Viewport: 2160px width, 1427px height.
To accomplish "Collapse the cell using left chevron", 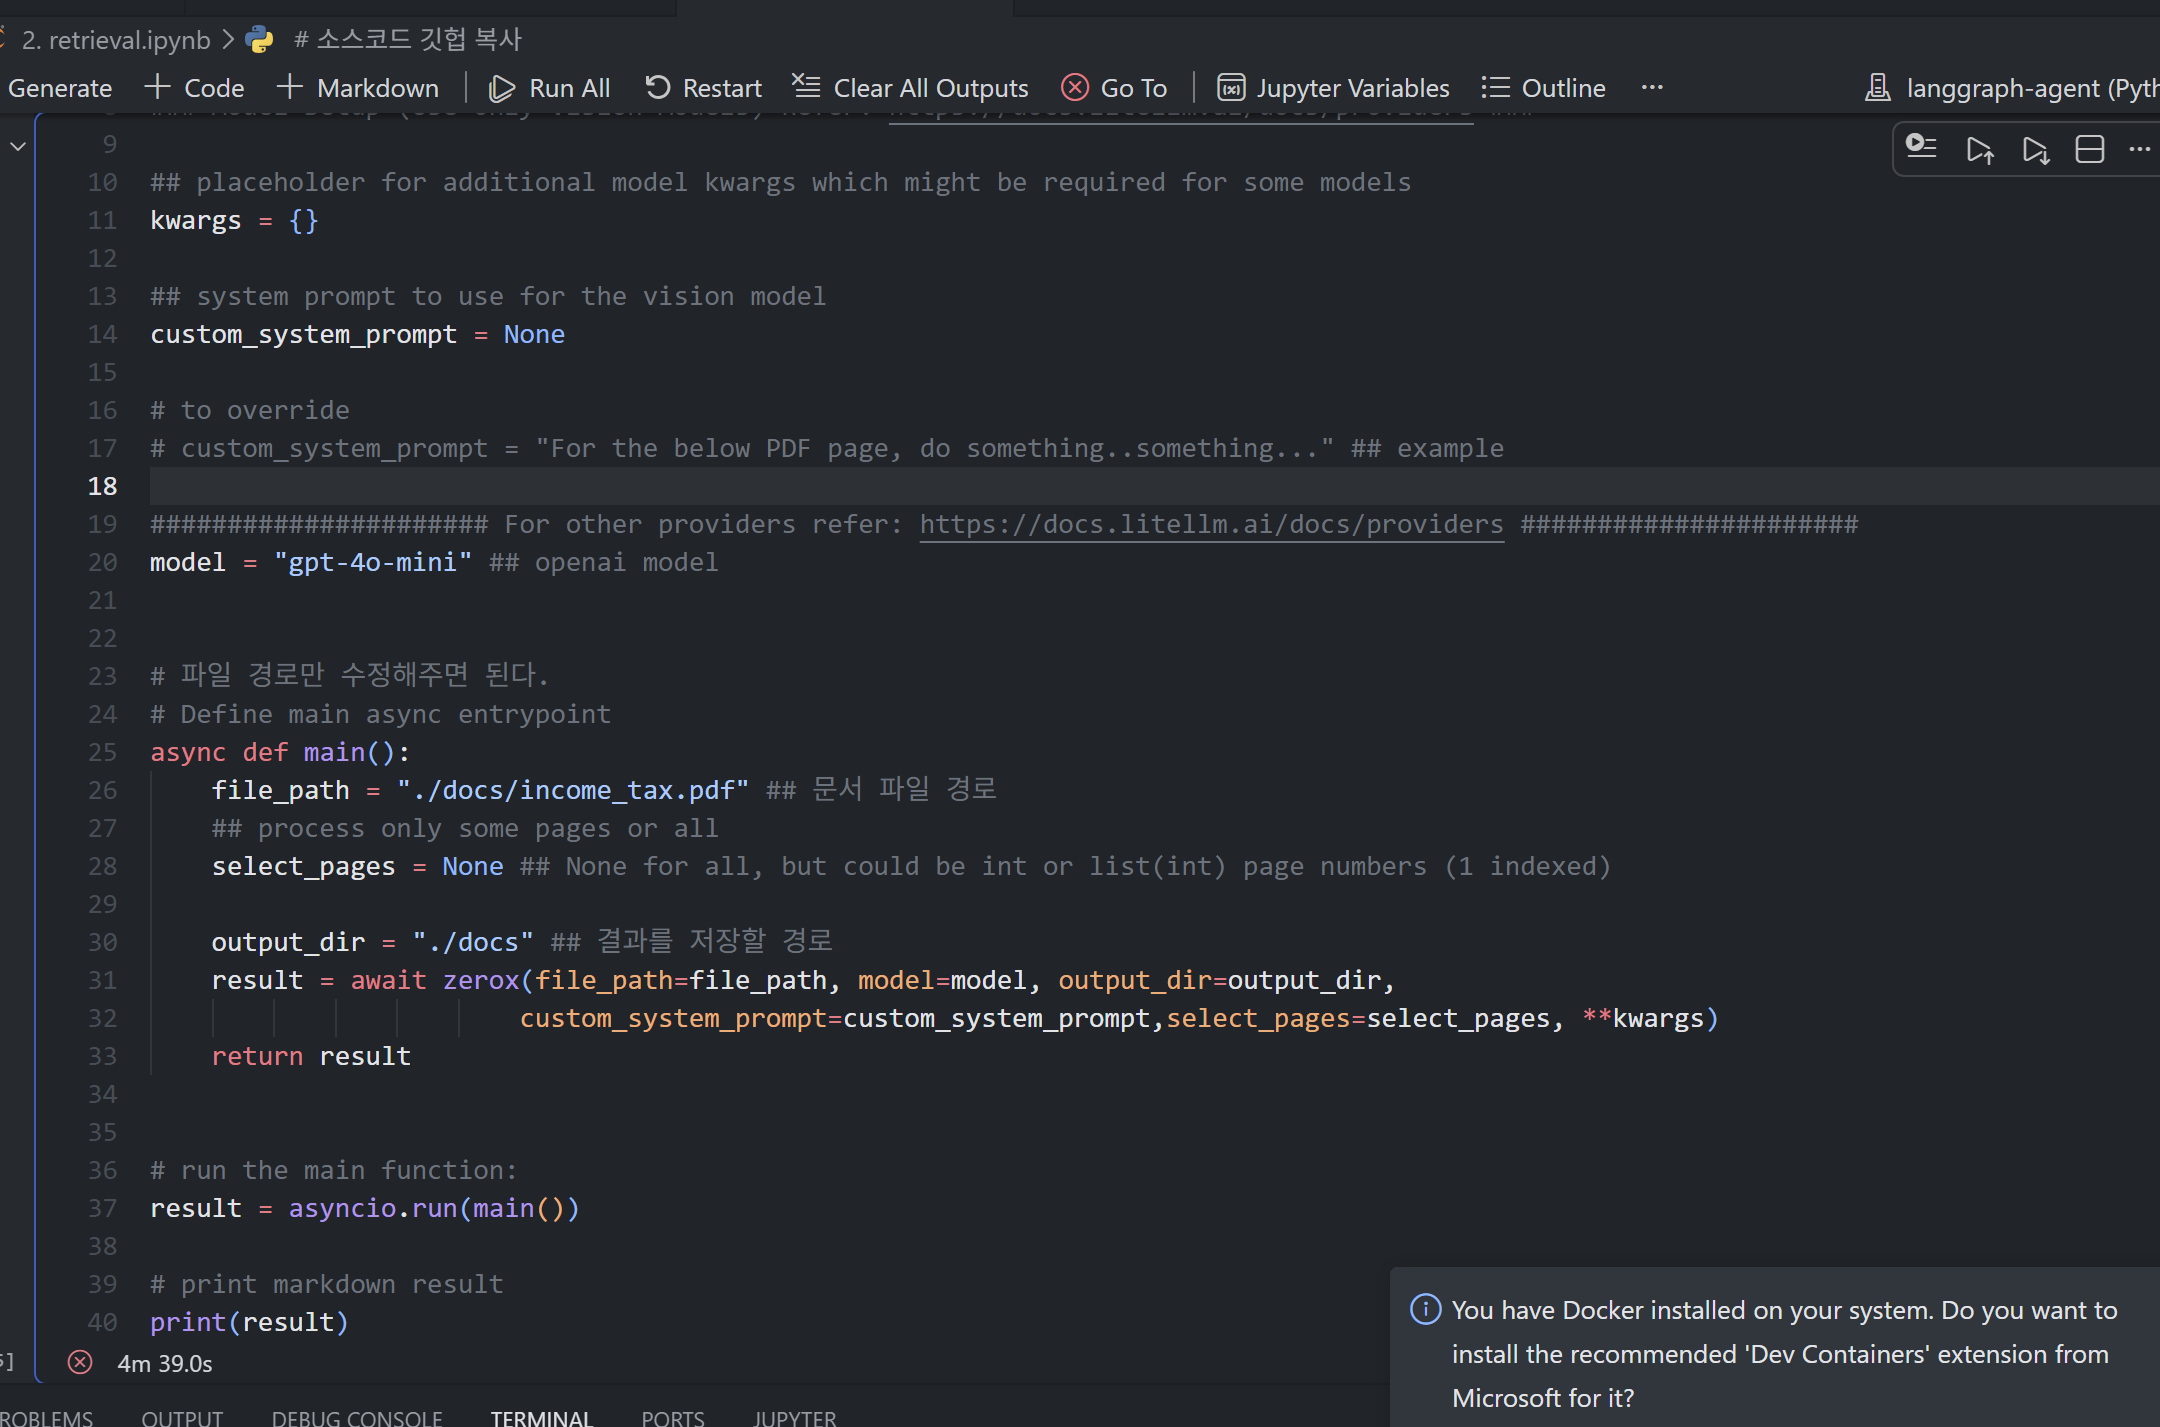I will tap(18, 146).
